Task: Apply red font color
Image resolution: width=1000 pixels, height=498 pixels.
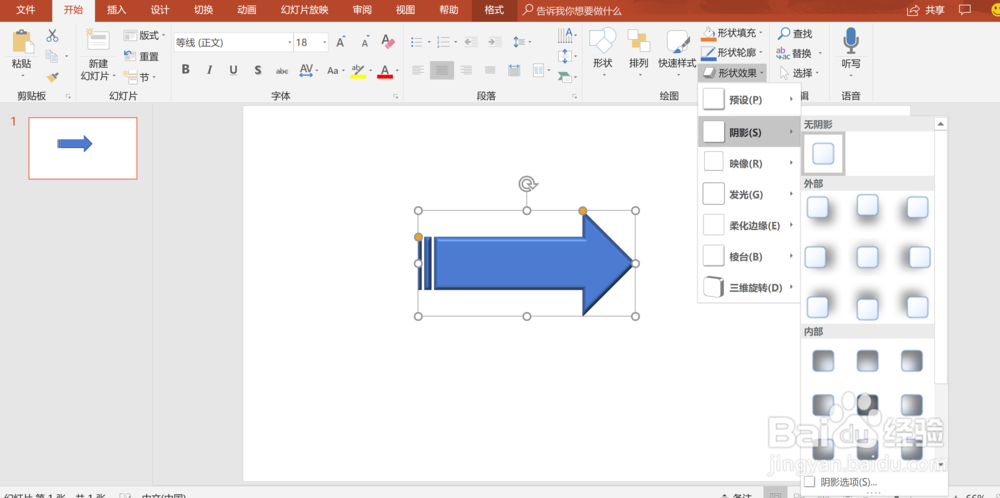Action: coord(385,70)
